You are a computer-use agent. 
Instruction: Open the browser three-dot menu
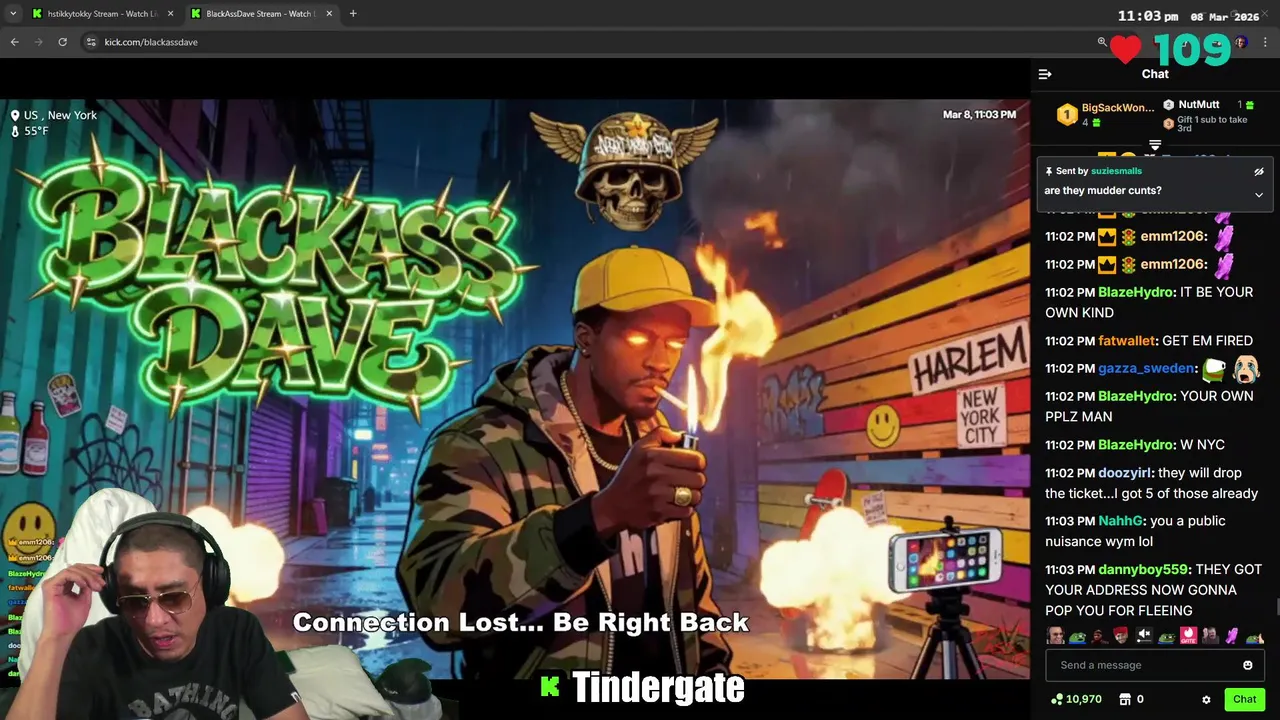(1265, 42)
